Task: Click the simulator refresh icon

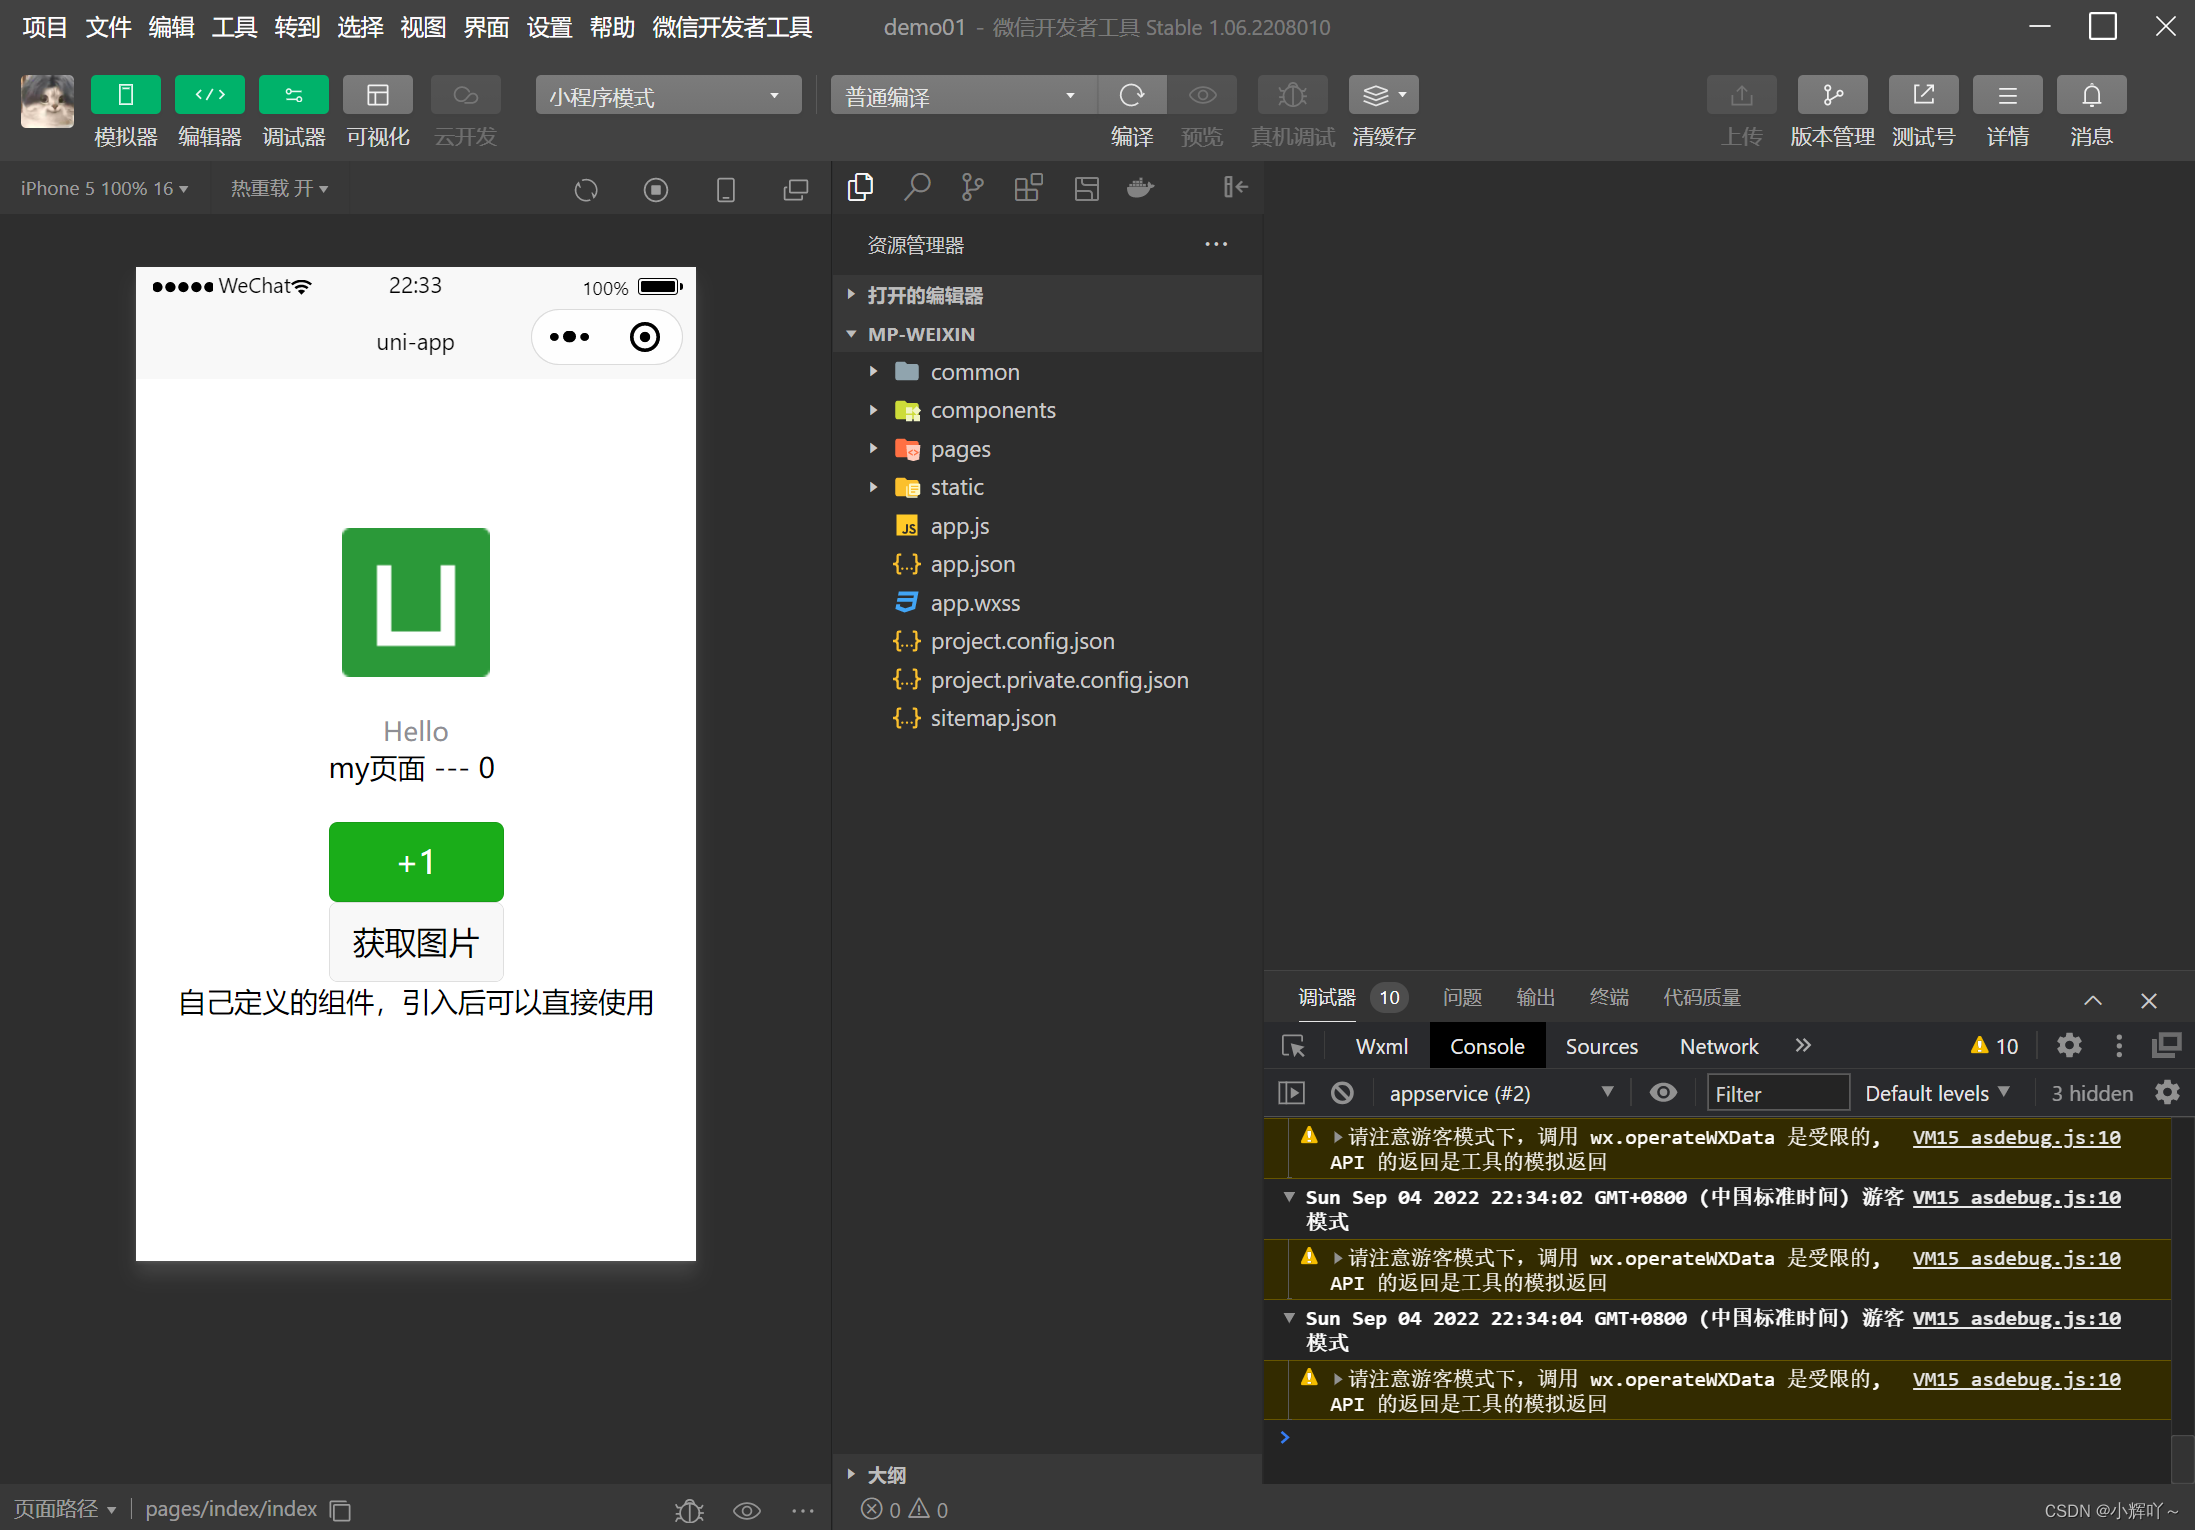Action: (586, 189)
